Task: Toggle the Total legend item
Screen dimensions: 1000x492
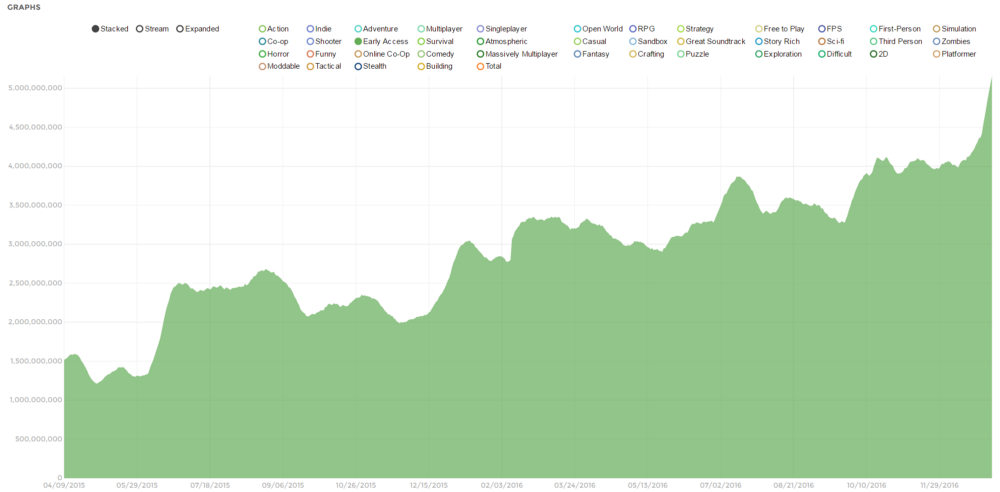Action: click(x=488, y=67)
